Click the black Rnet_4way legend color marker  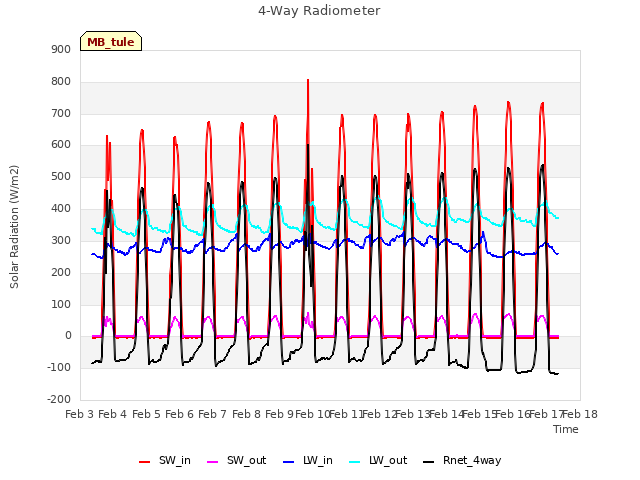click(429, 462)
